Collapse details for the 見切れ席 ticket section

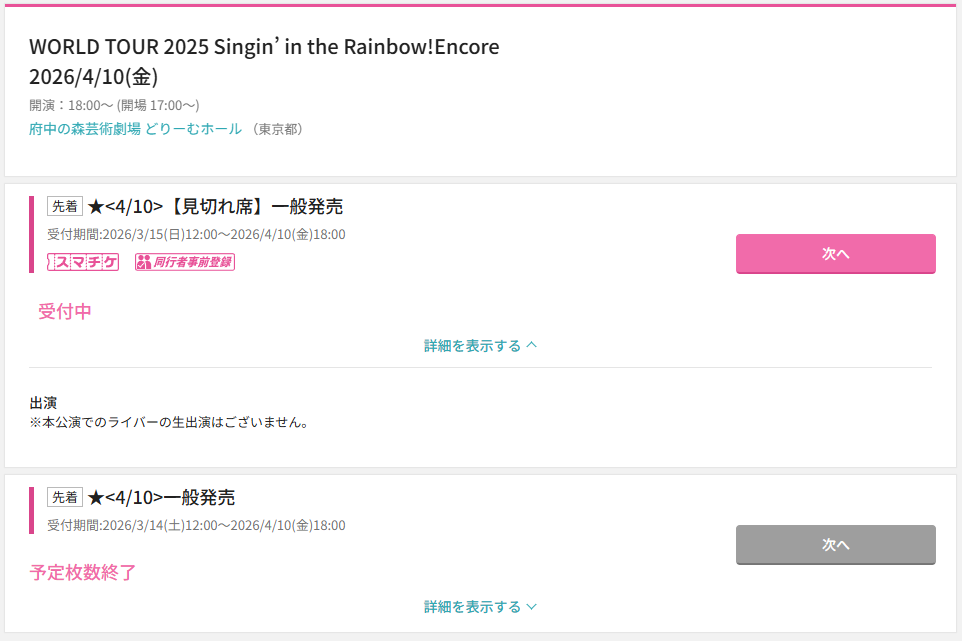pos(481,346)
